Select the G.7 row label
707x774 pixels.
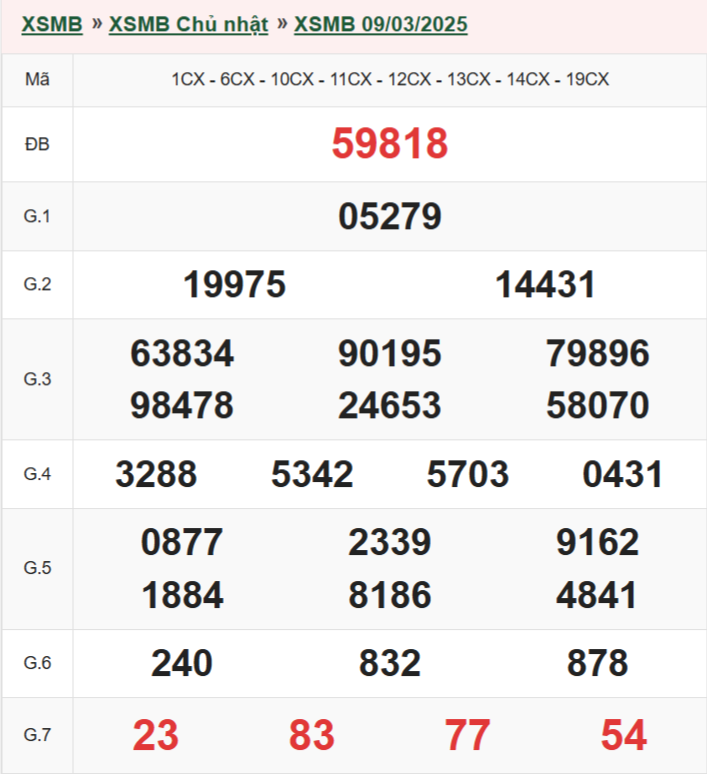pos(38,735)
